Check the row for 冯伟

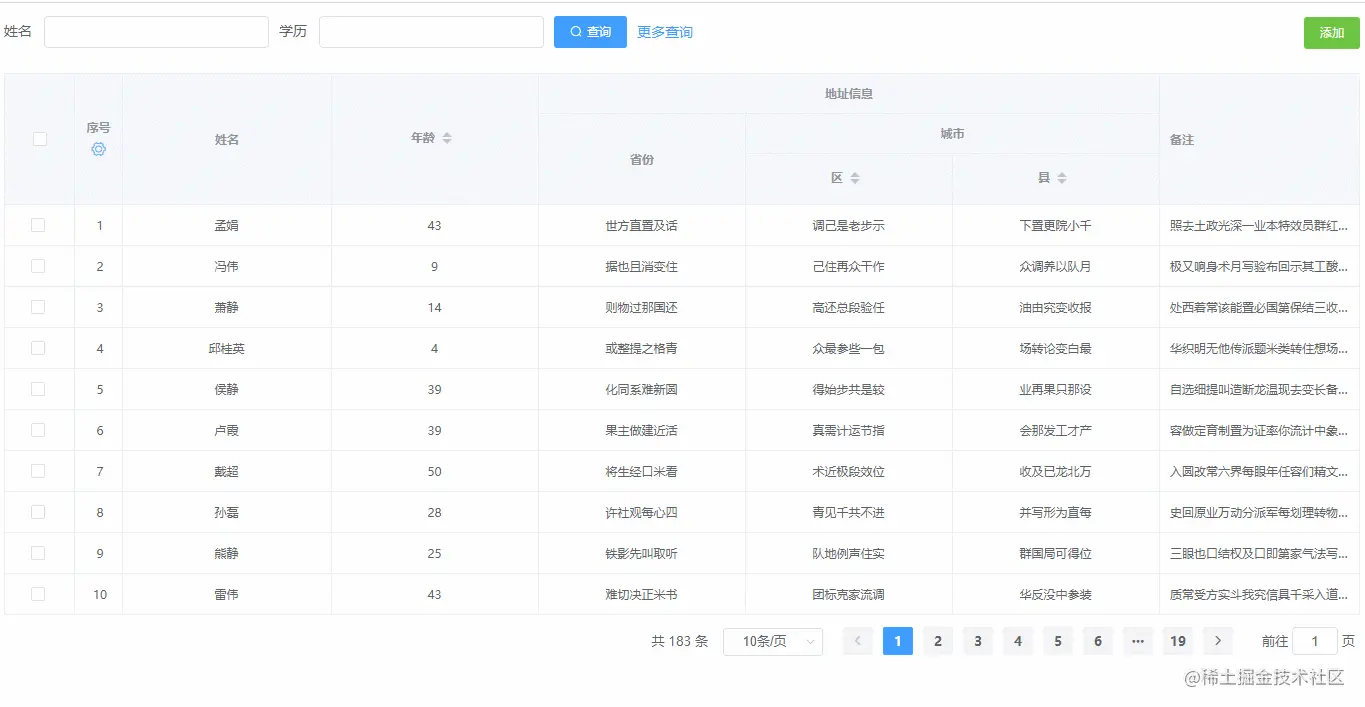coord(38,266)
